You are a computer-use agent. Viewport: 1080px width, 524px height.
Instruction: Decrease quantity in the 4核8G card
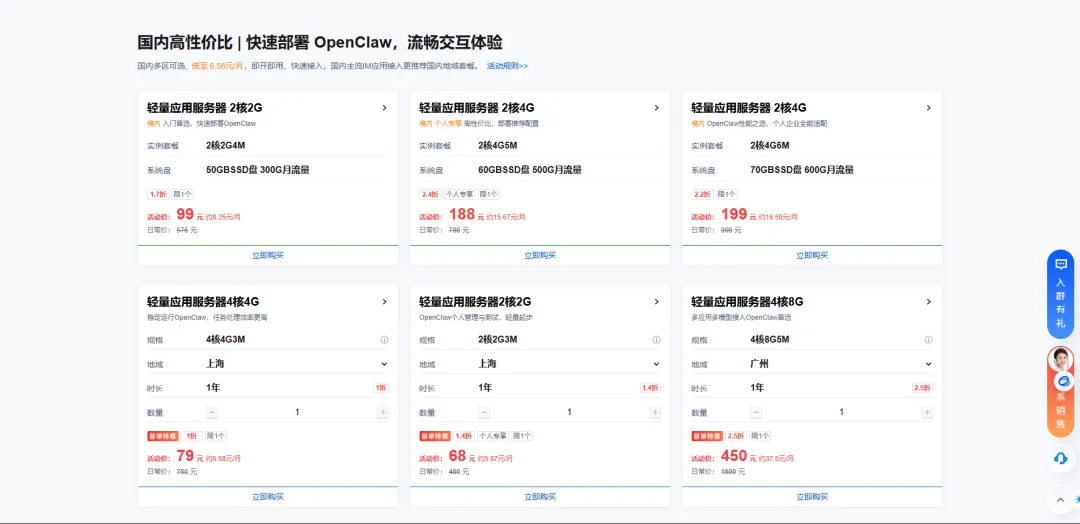(x=756, y=412)
